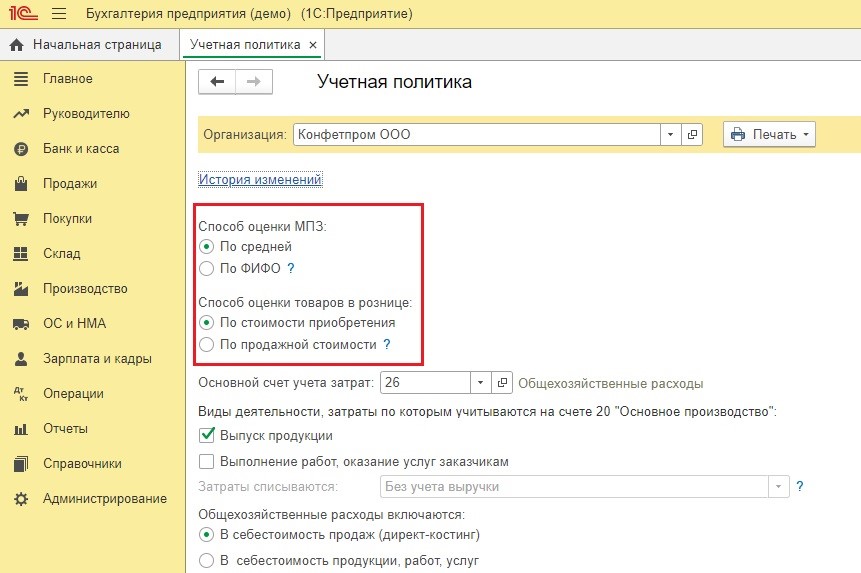
Task: Open the Печать dropdown button
Action: (769, 135)
